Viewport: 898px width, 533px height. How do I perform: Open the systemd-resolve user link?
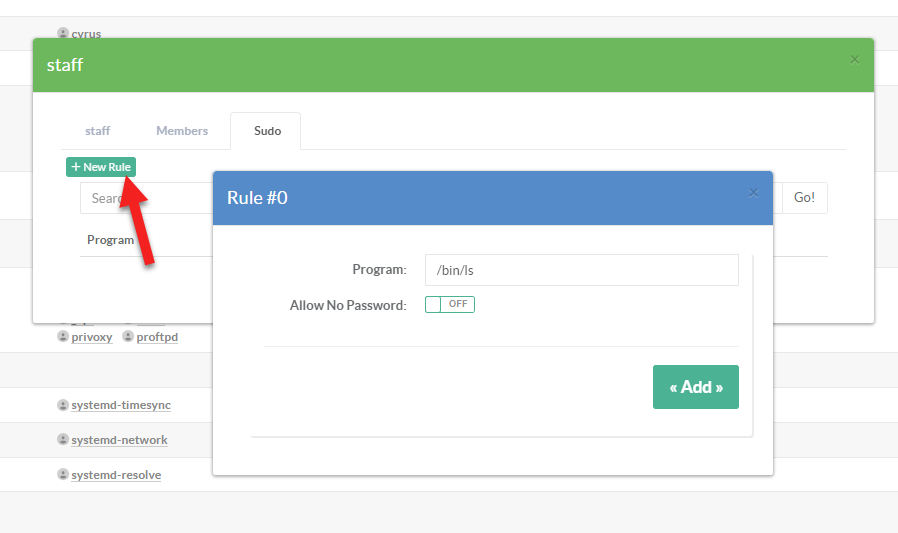tap(116, 474)
